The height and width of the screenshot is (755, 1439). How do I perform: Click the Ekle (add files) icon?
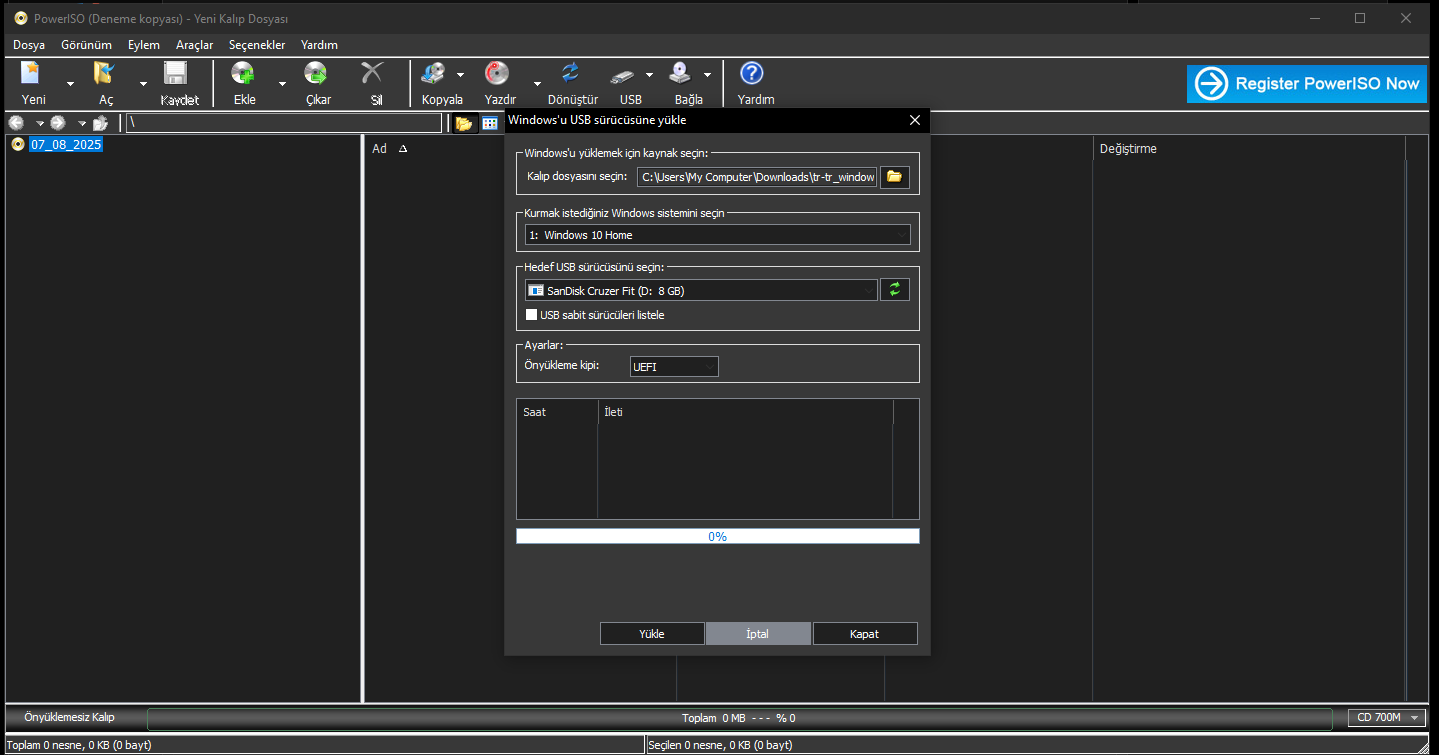click(x=242, y=74)
